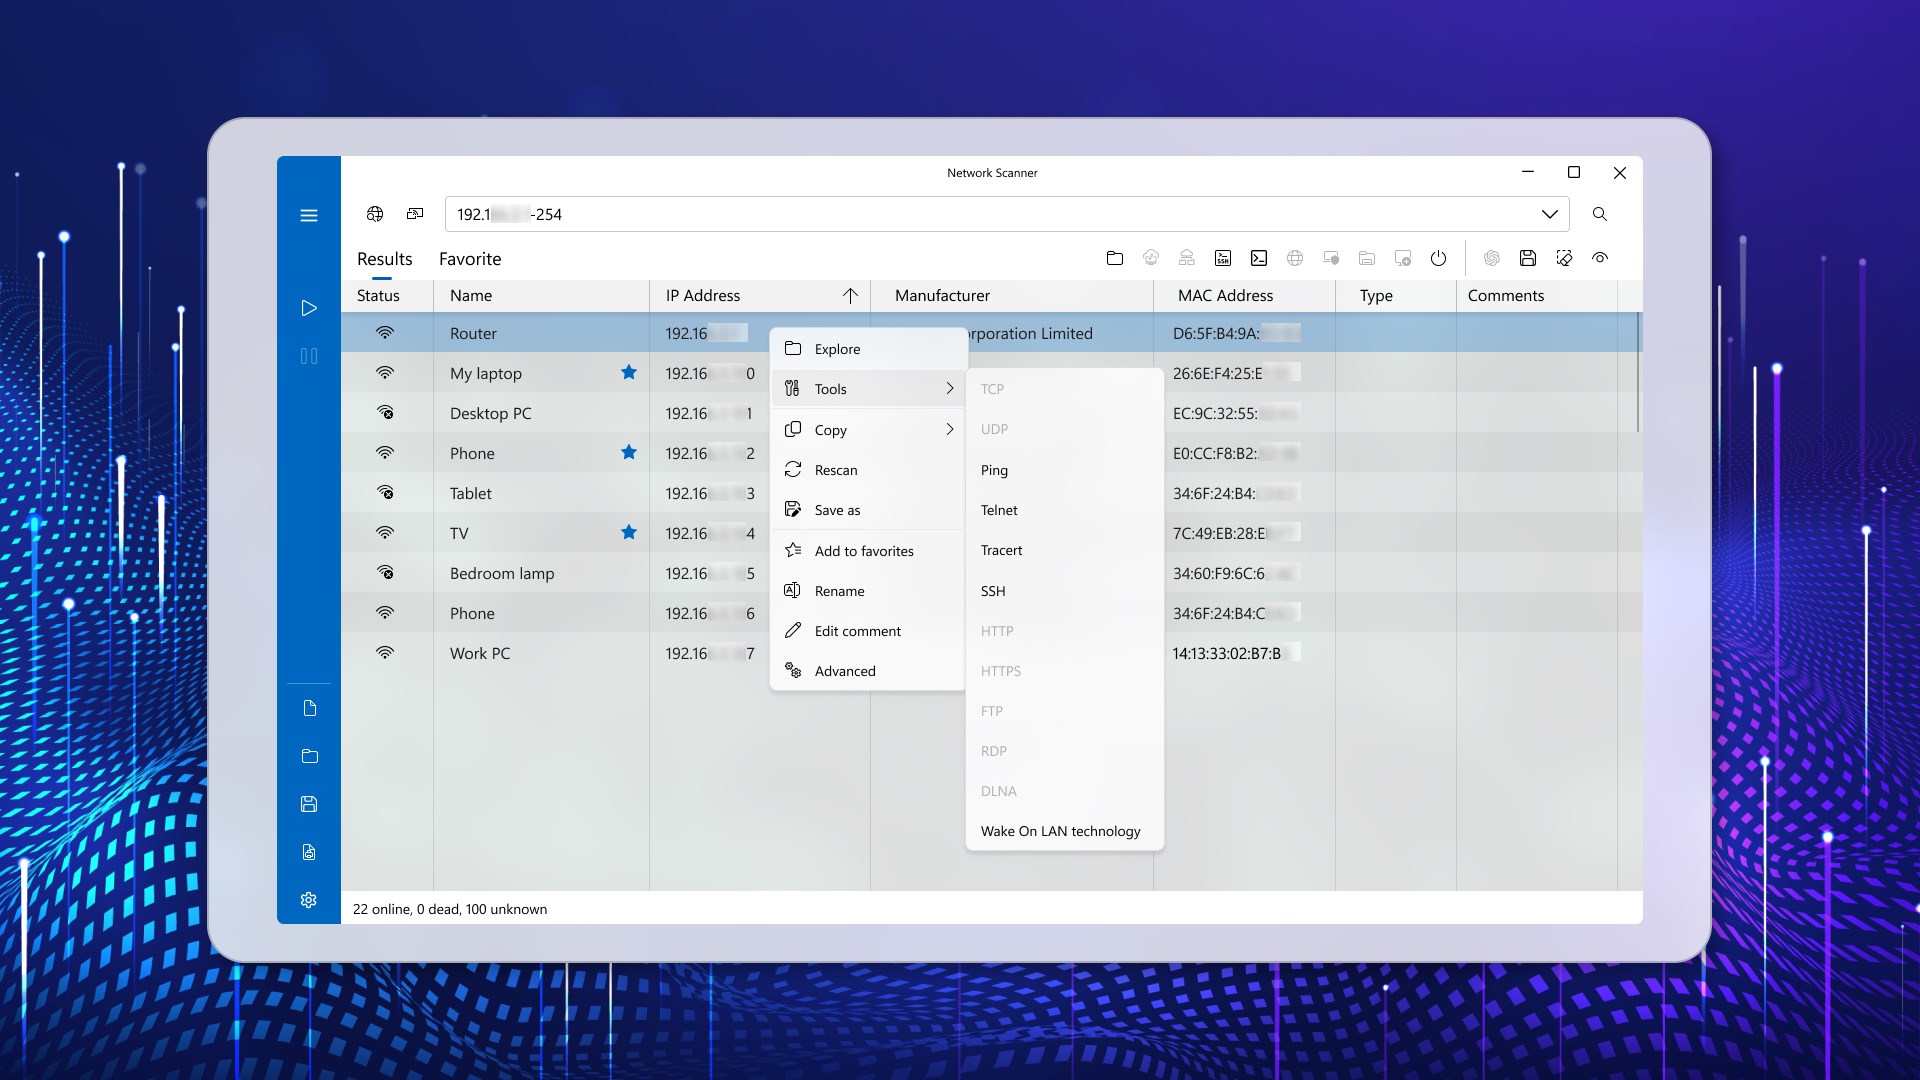
Task: Unfavorite My laptop by clicking its star
Action: point(629,372)
